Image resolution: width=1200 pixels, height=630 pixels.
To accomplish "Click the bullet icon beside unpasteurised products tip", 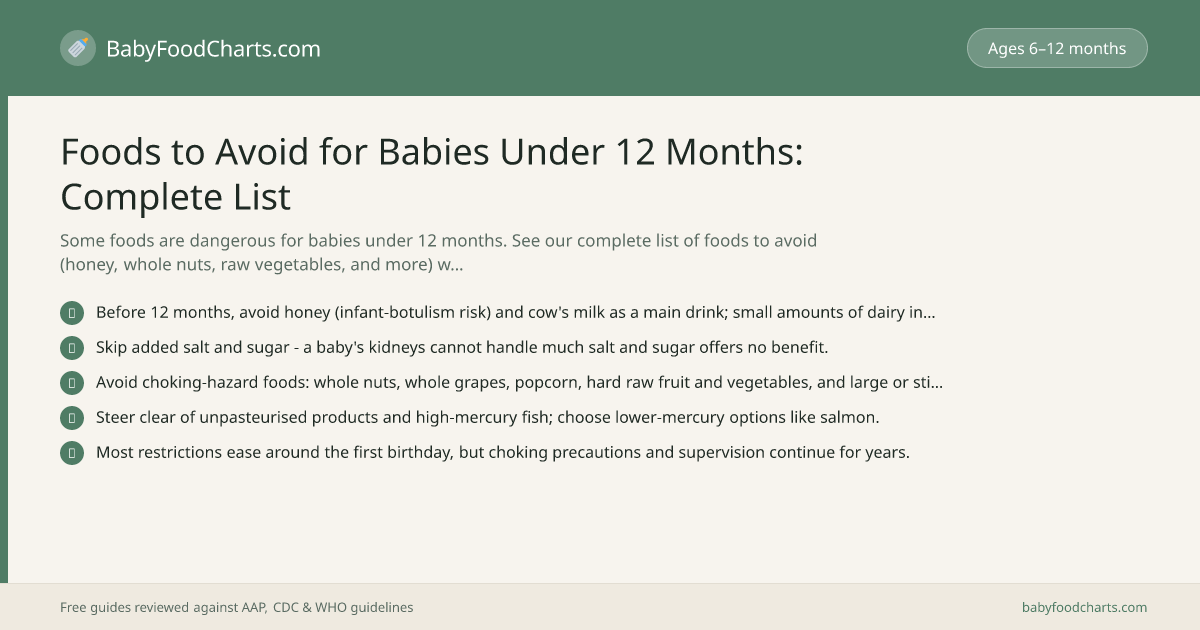I will [72, 418].
